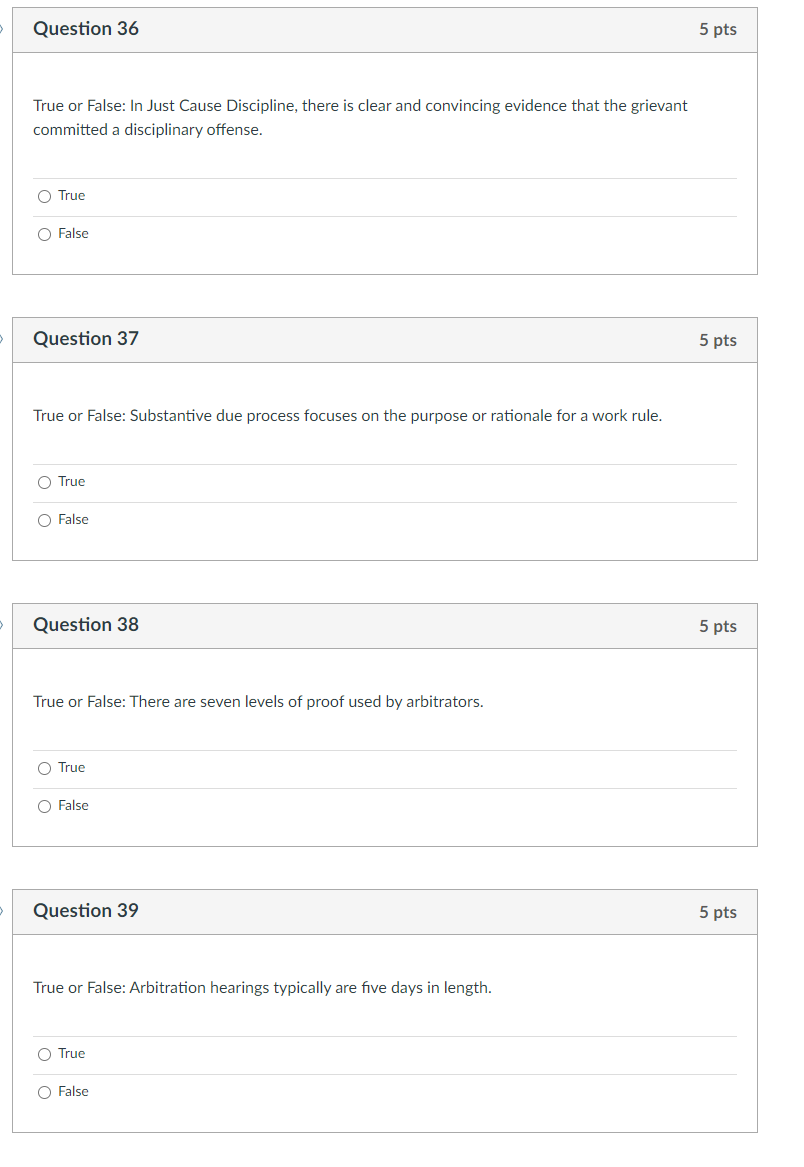Image resolution: width=804 pixels, height=1167 pixels.
Task: Click the Question 36 header
Action: 86,29
